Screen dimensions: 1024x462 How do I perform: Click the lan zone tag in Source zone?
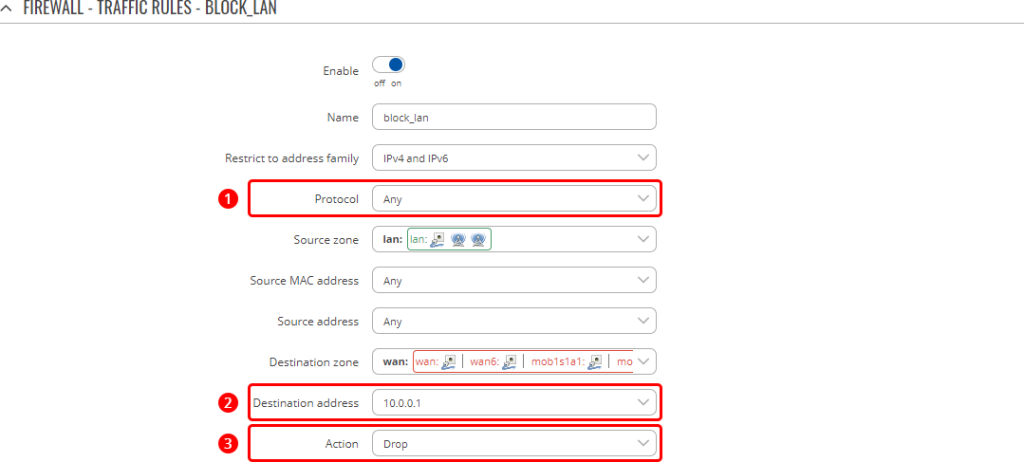point(449,240)
